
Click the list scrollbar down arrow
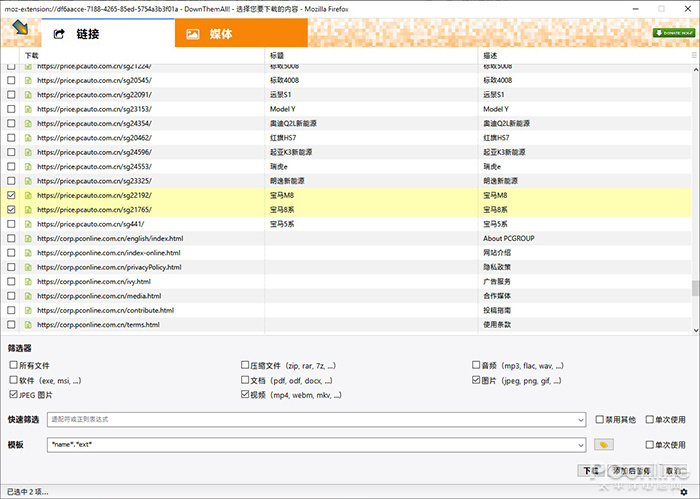point(696,330)
